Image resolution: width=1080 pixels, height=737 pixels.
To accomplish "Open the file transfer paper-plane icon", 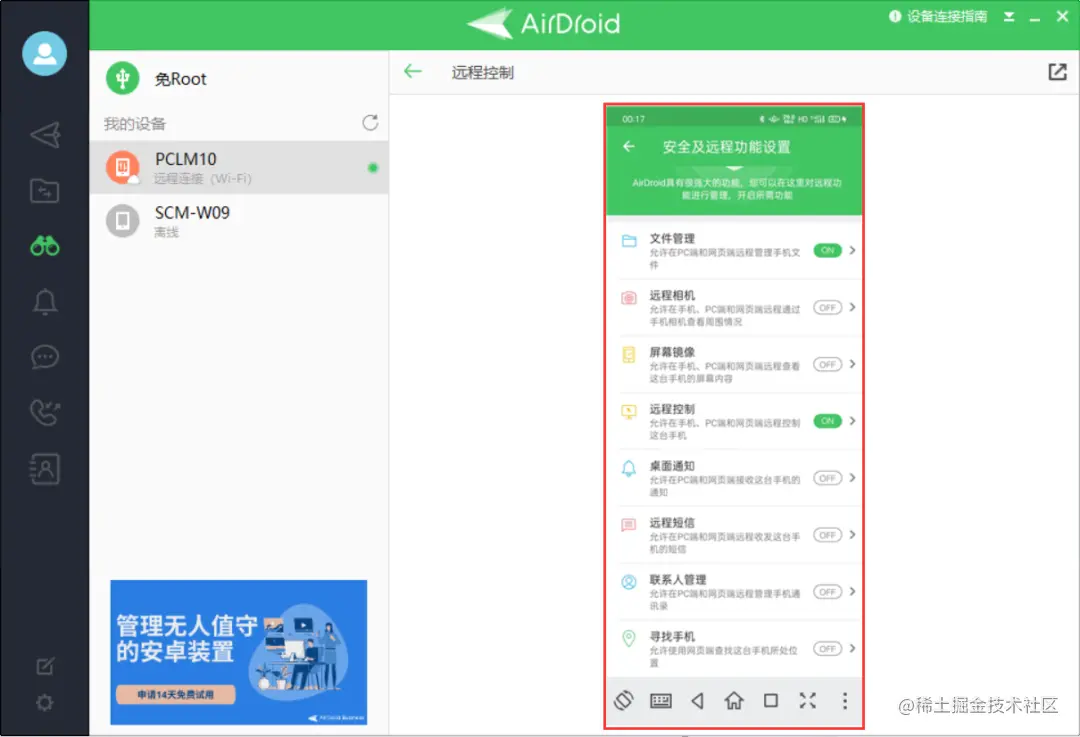I will (x=45, y=135).
